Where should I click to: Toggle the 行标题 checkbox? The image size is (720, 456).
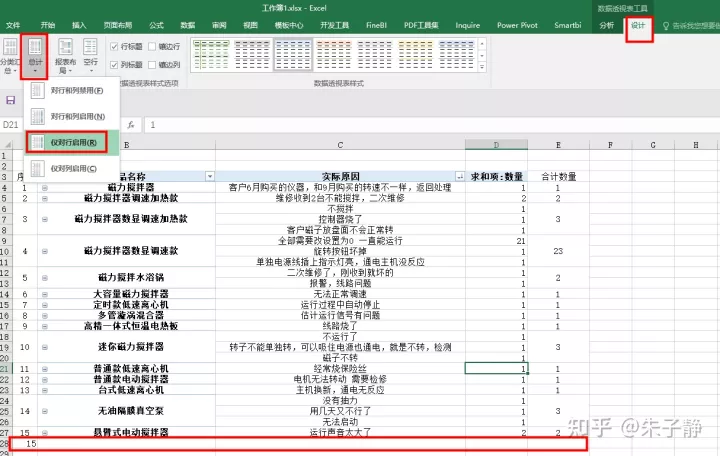point(114,46)
